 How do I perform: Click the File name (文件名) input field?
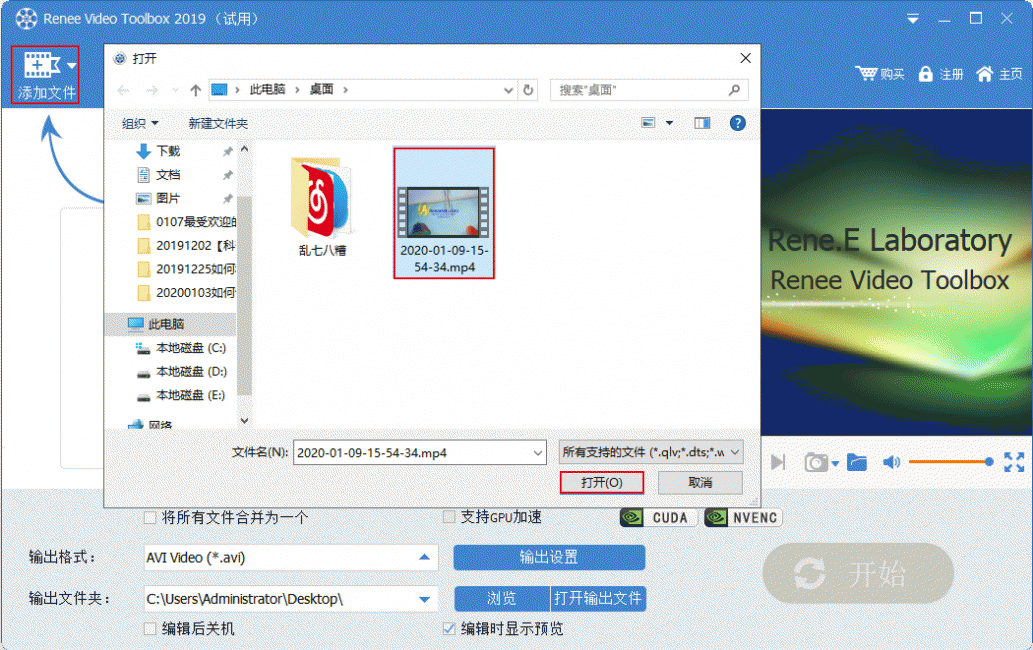420,452
